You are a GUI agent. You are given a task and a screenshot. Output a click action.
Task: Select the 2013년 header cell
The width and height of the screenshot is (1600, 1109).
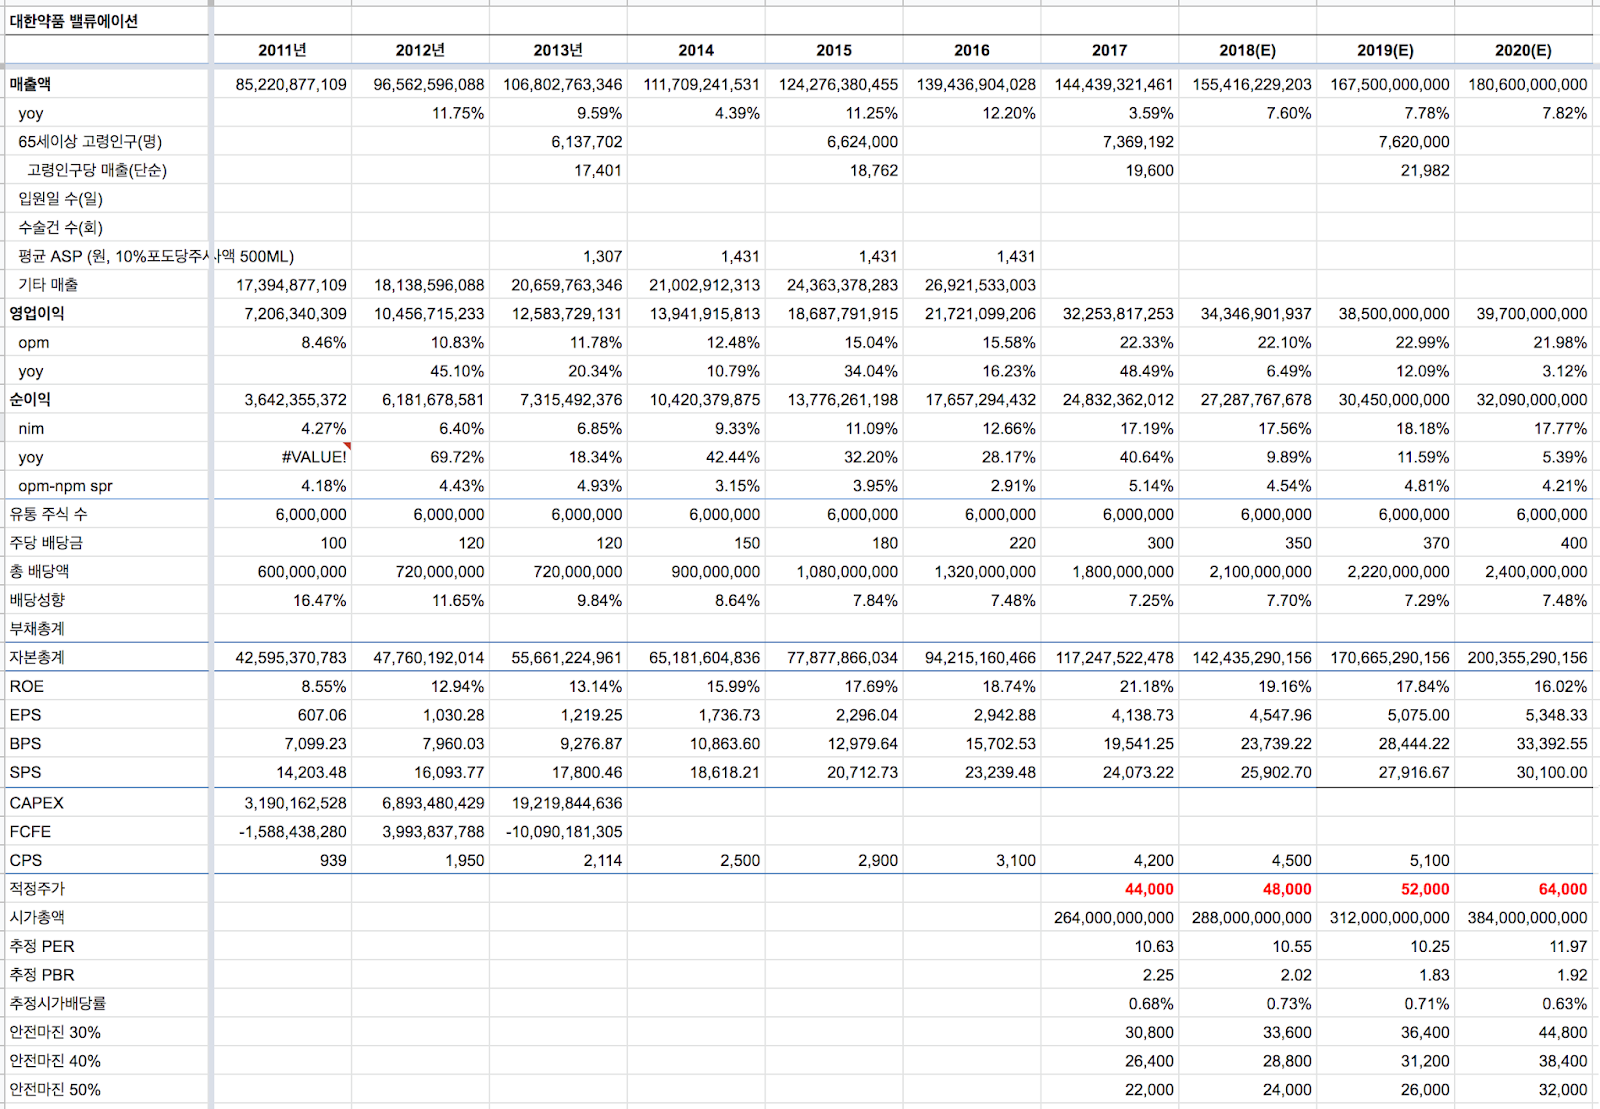(x=558, y=50)
